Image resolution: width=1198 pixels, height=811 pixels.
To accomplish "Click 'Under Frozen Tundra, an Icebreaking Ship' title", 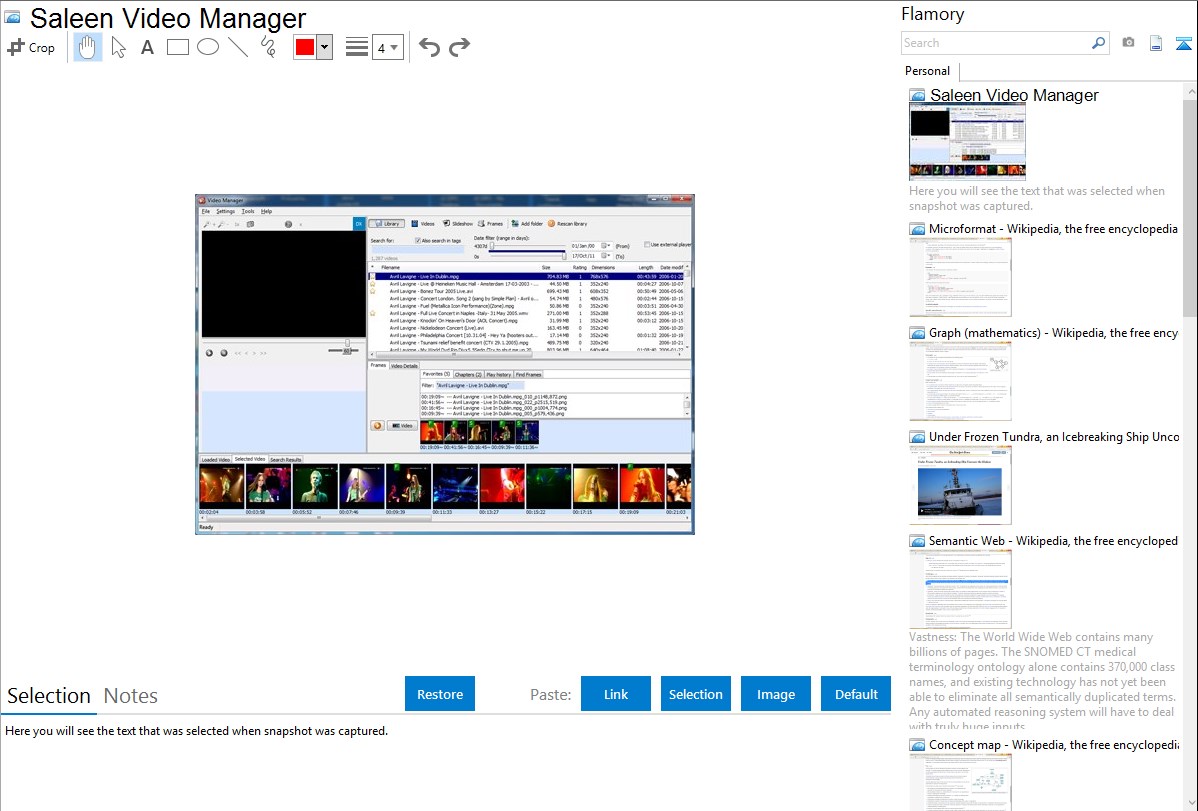I will point(1054,436).
